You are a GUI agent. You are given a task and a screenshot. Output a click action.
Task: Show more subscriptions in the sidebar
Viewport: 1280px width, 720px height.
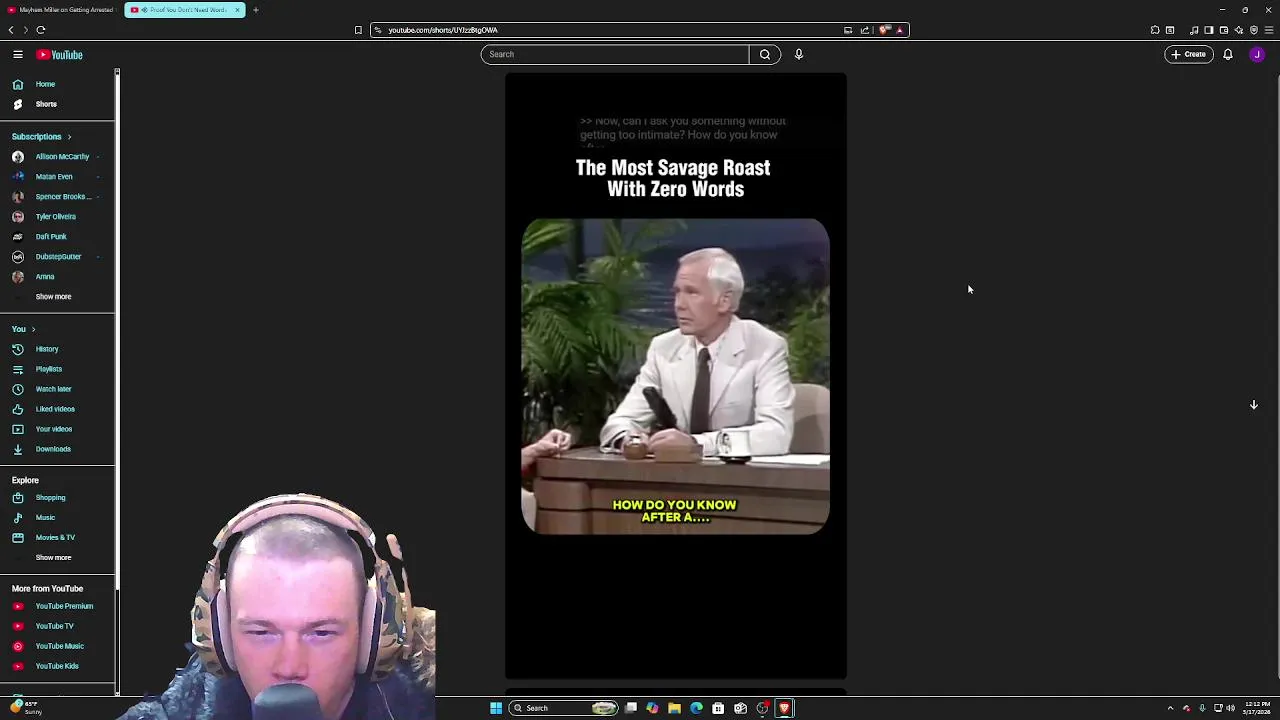tap(57, 297)
